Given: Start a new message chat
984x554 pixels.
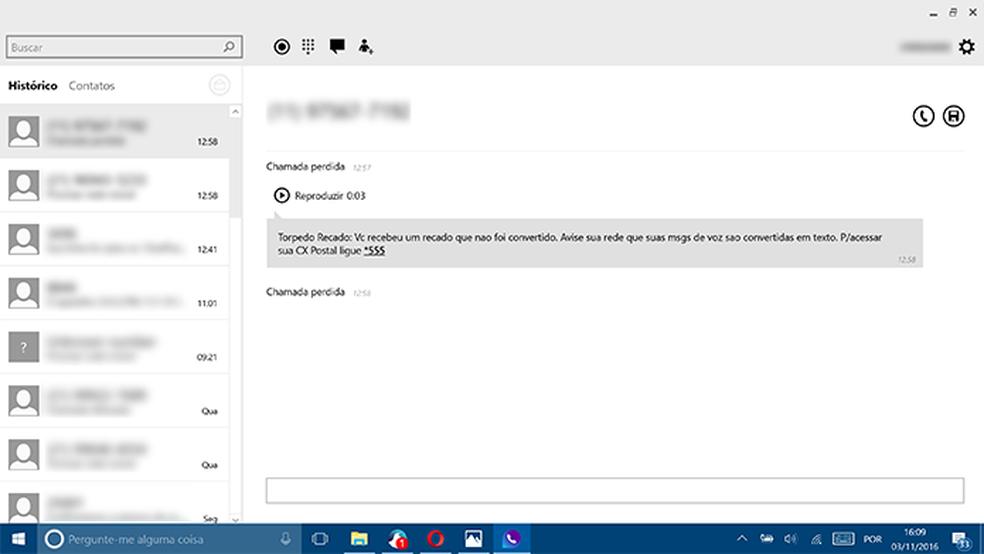Looking at the screenshot, I should 337,46.
